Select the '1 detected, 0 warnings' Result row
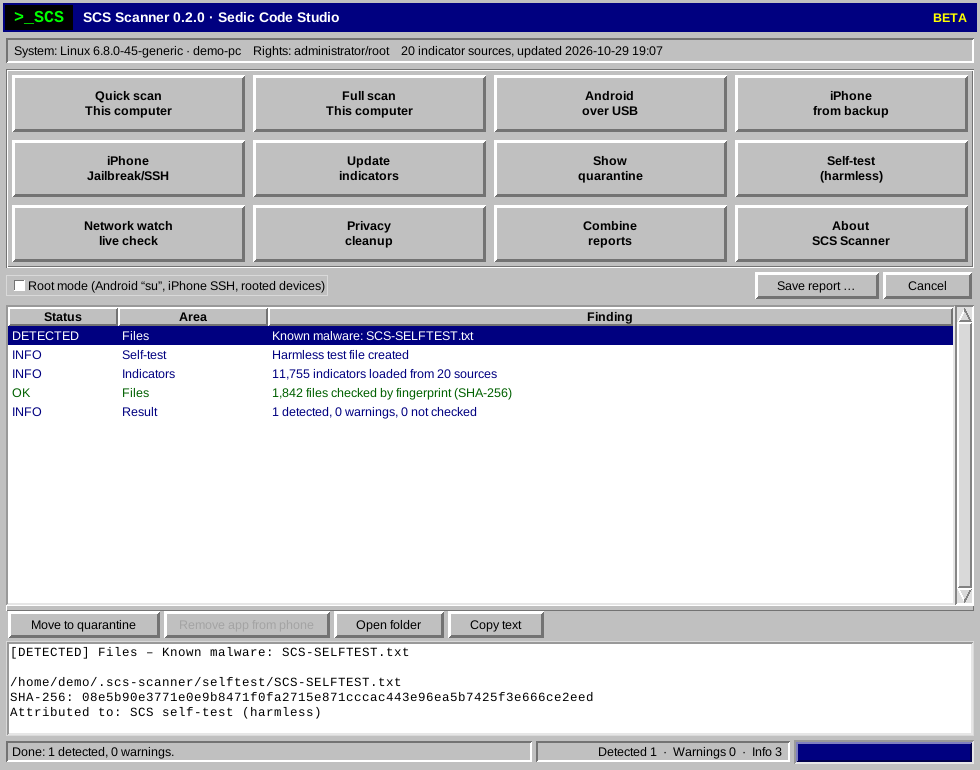This screenshot has width=980, height=770. coord(480,412)
